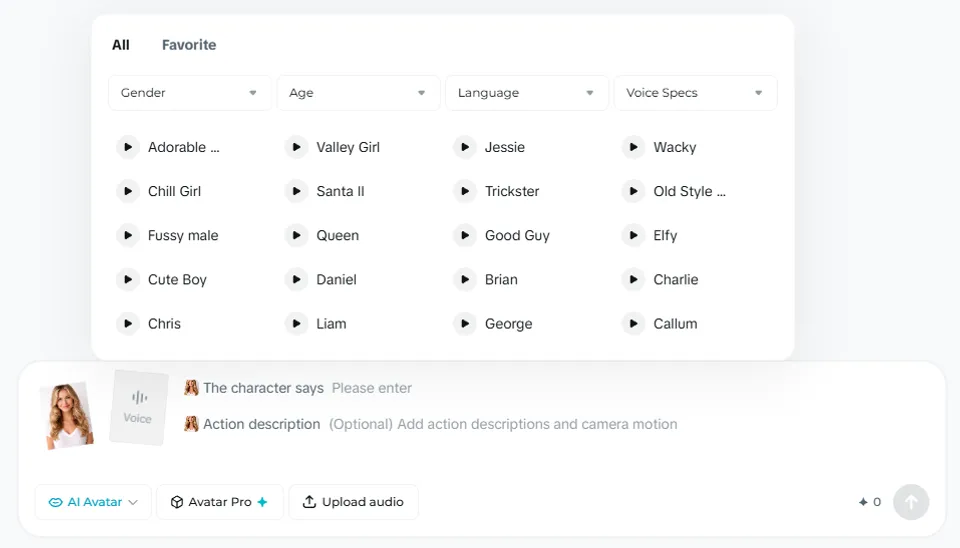Open the Age filter dropdown

coord(358,93)
